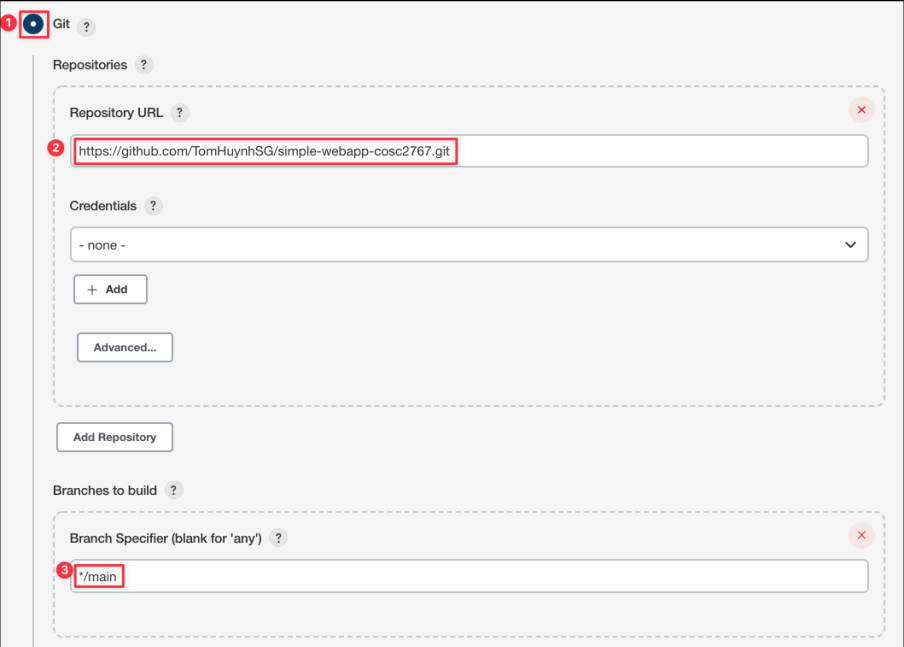Open Advanced repository settings
This screenshot has width=904, height=647.
coord(125,347)
